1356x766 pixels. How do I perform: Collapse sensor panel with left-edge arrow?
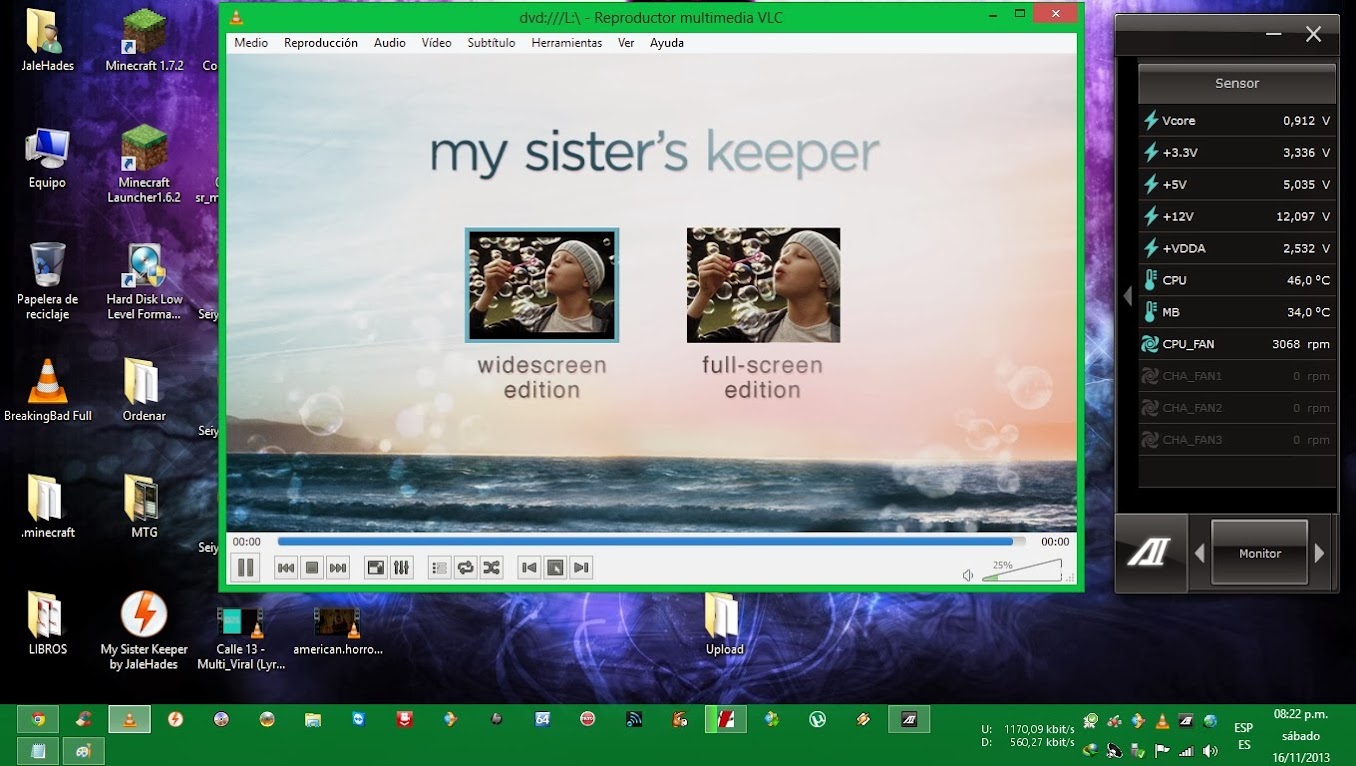(x=1127, y=296)
